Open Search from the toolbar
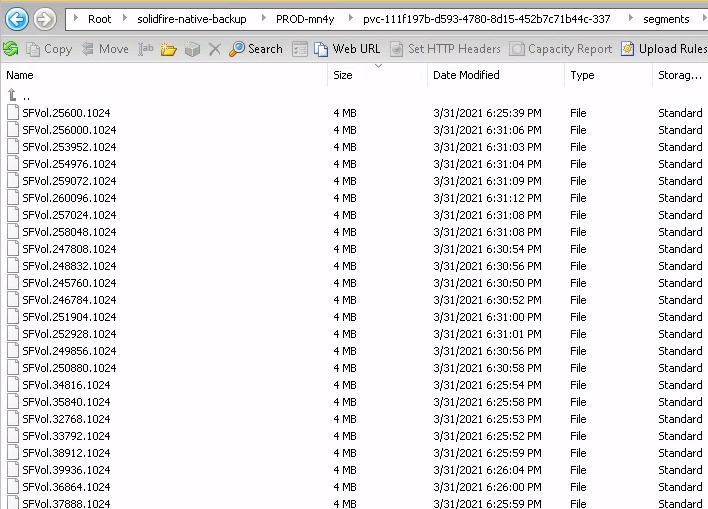The image size is (708, 509). pyautogui.click(x=256, y=49)
